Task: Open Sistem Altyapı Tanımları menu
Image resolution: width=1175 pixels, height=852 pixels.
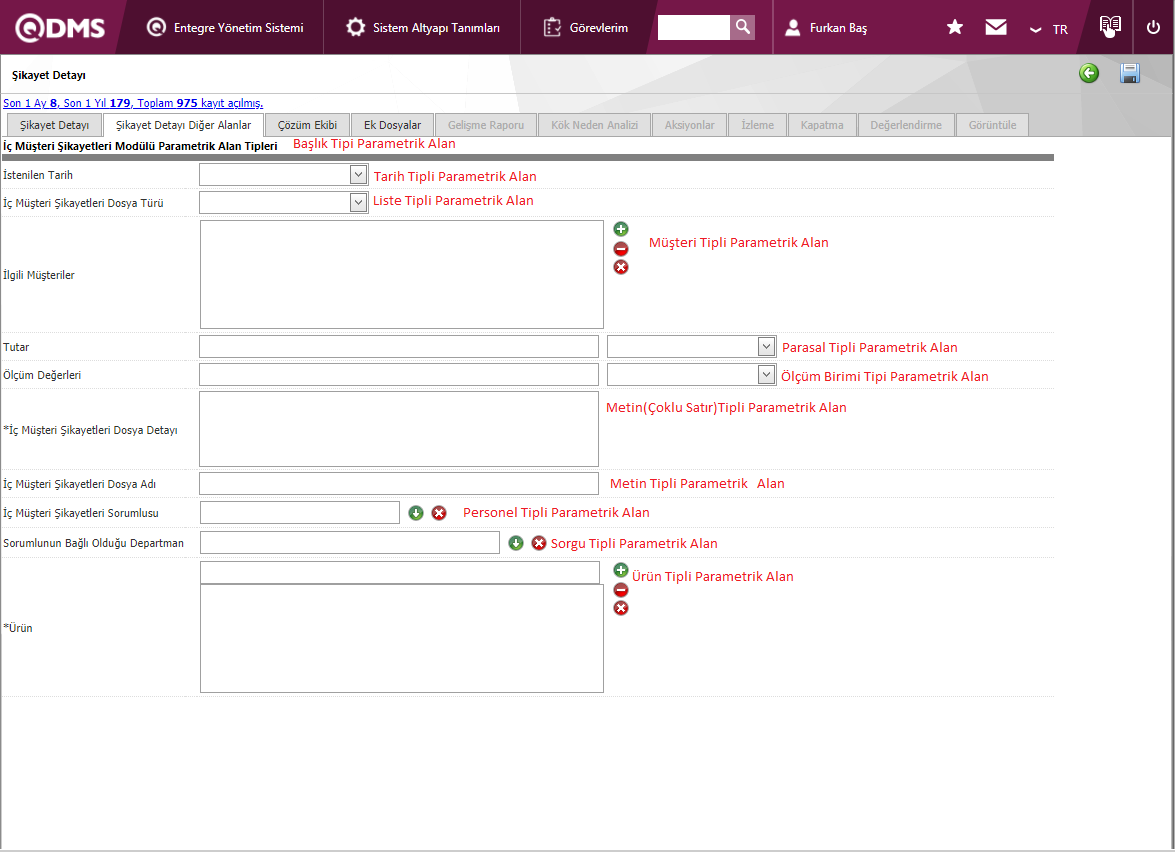Action: 423,28
